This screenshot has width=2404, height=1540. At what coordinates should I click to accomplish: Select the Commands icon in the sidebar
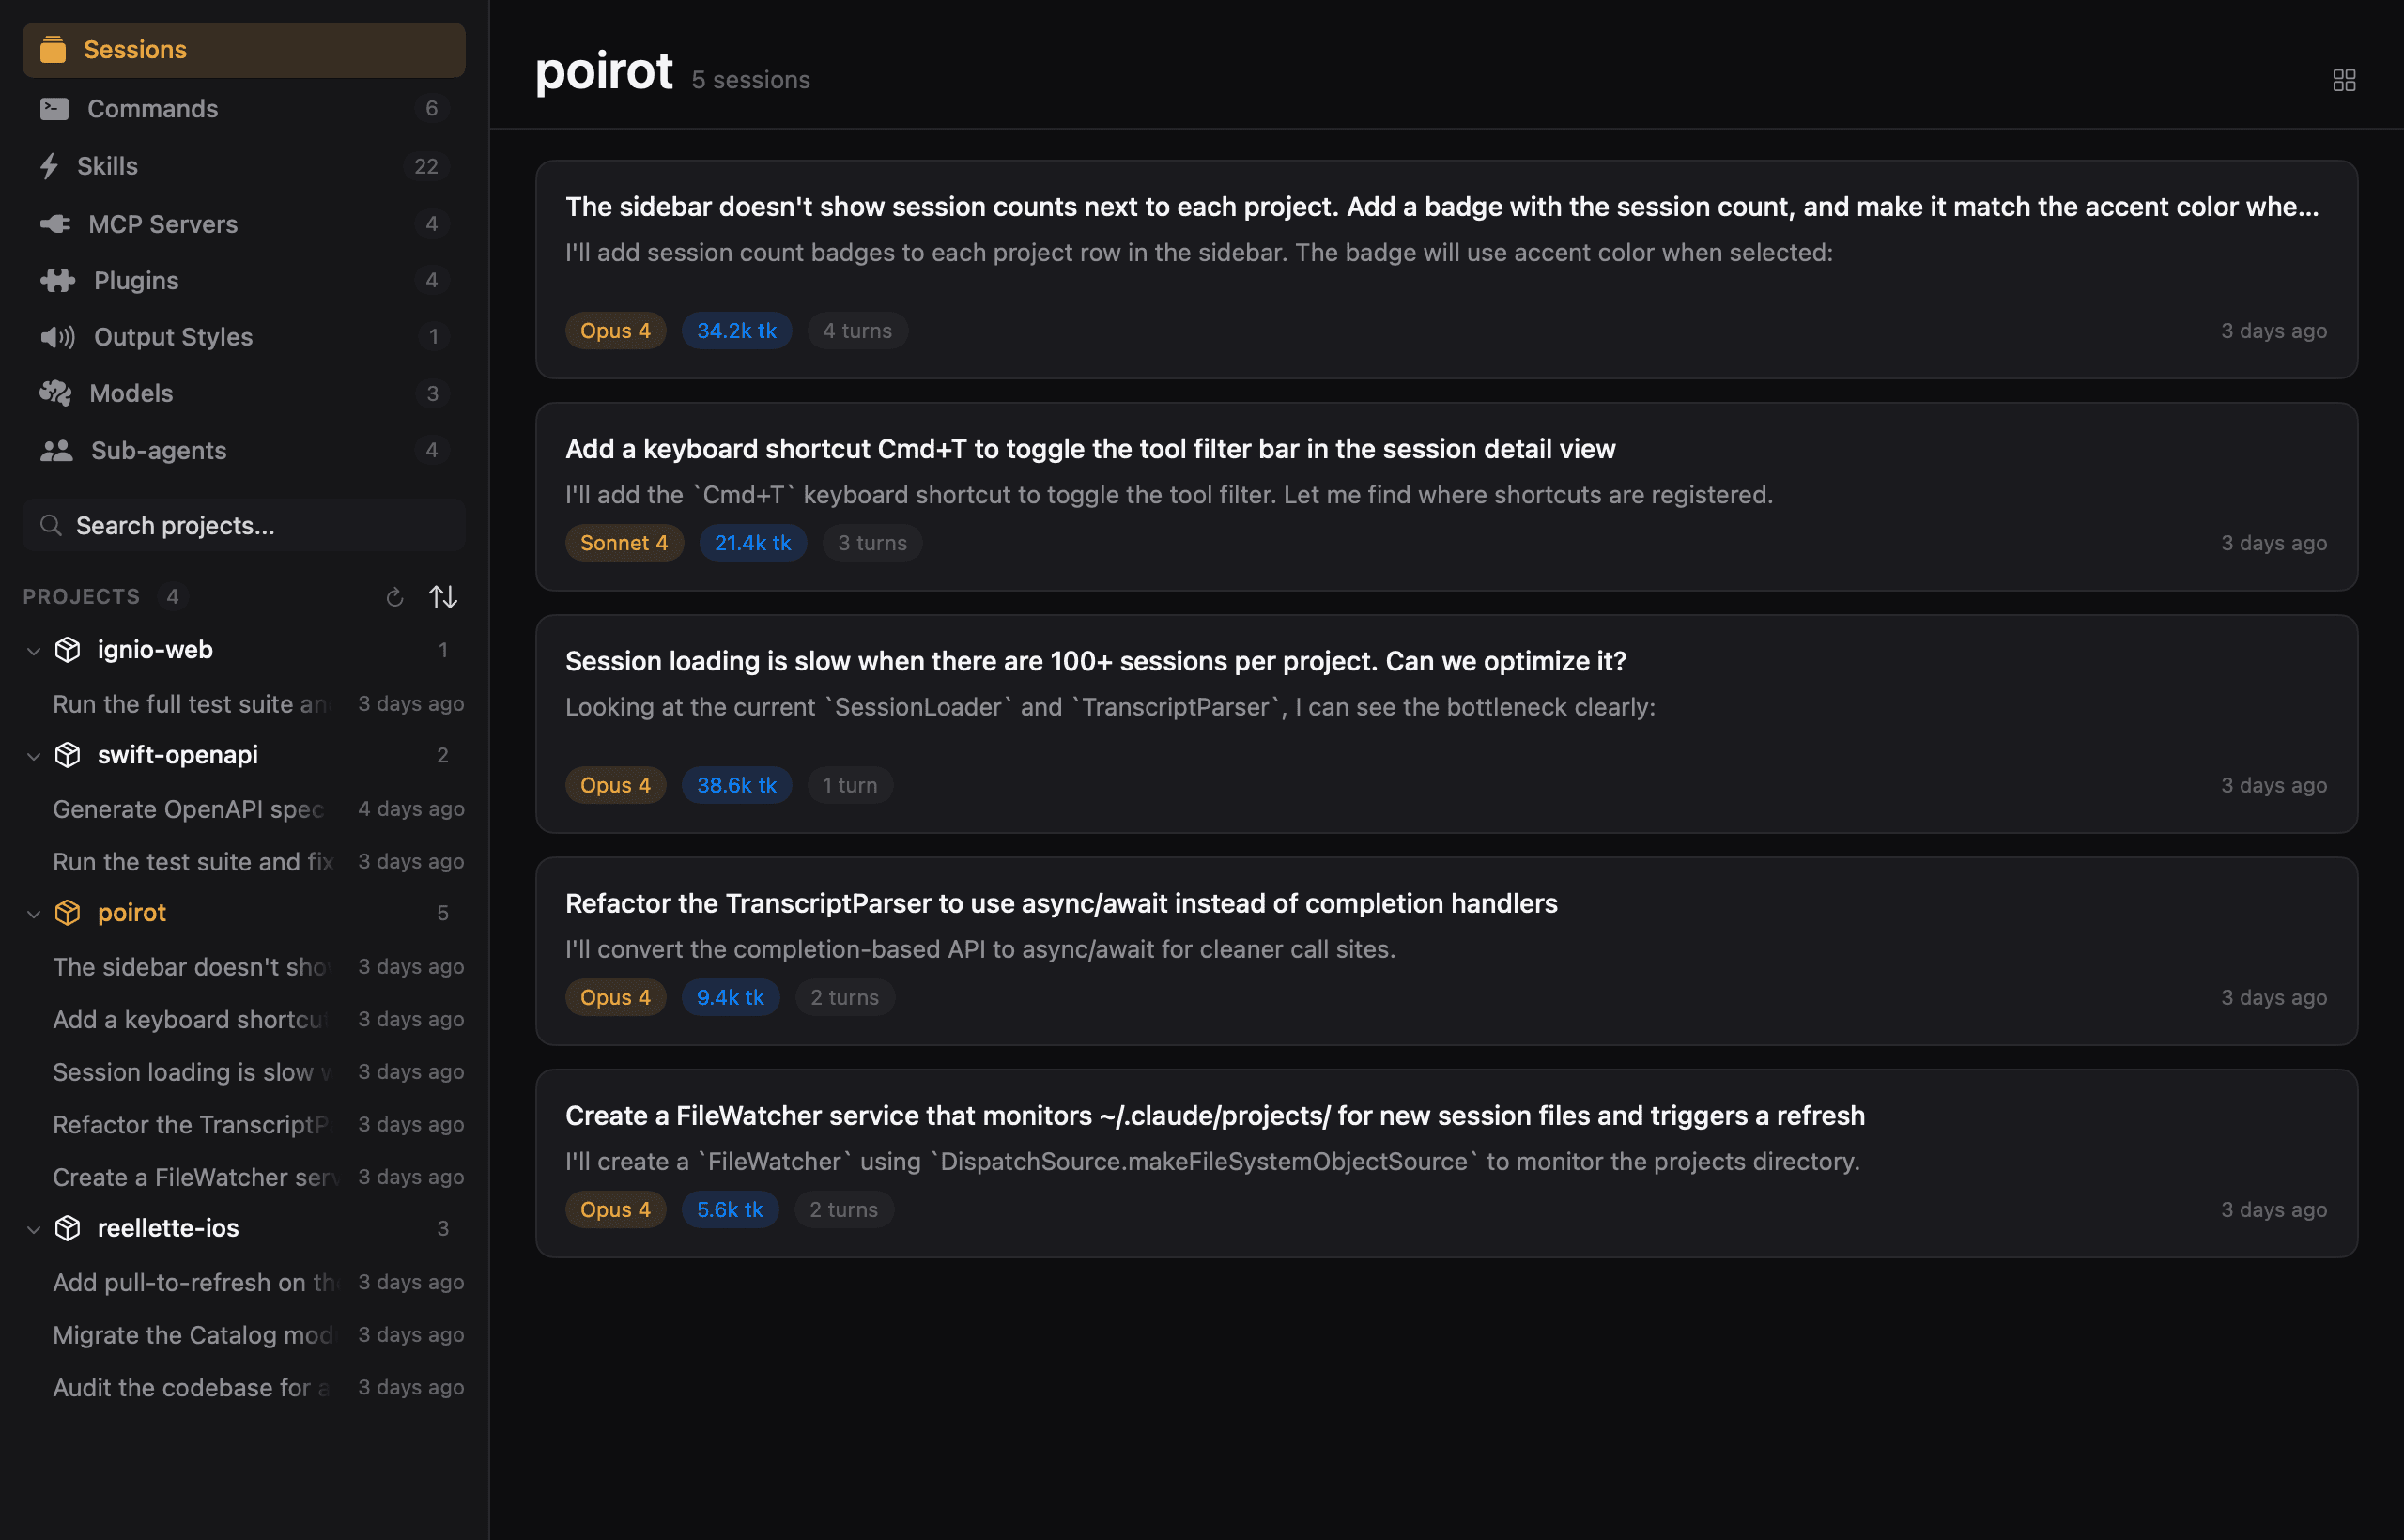pos(55,108)
